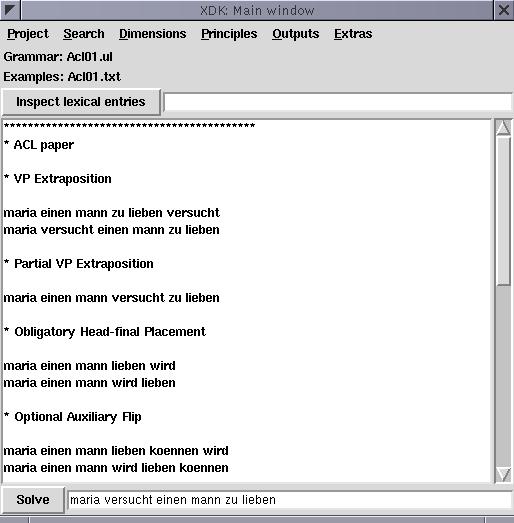Select example 'maria einen mann lieben koennen wird'

click(x=116, y=451)
